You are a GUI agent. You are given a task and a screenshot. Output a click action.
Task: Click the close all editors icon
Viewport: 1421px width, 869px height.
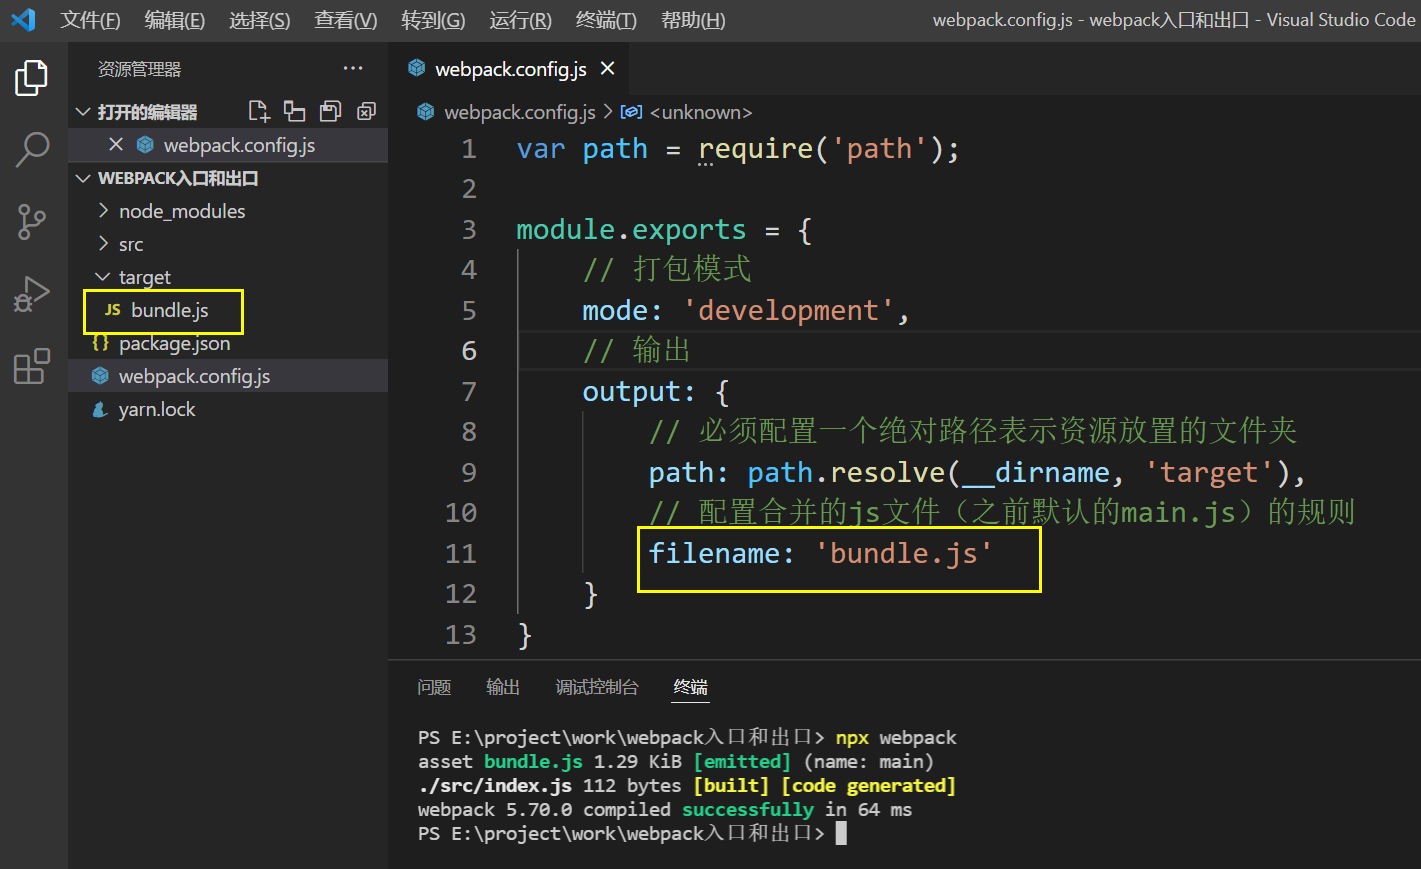point(367,111)
